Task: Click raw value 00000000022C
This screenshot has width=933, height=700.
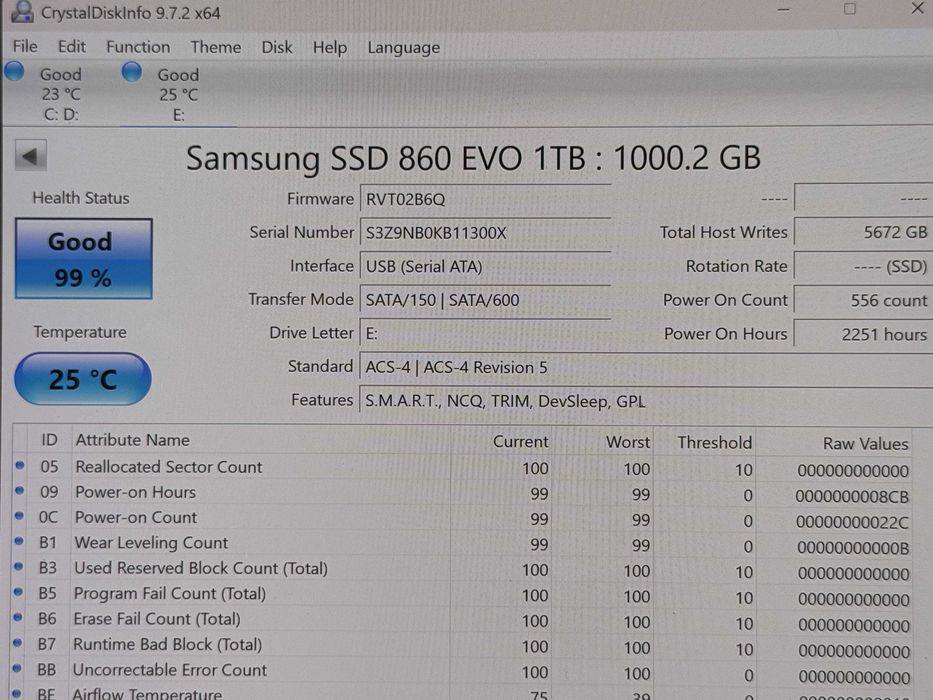Action: pos(853,523)
